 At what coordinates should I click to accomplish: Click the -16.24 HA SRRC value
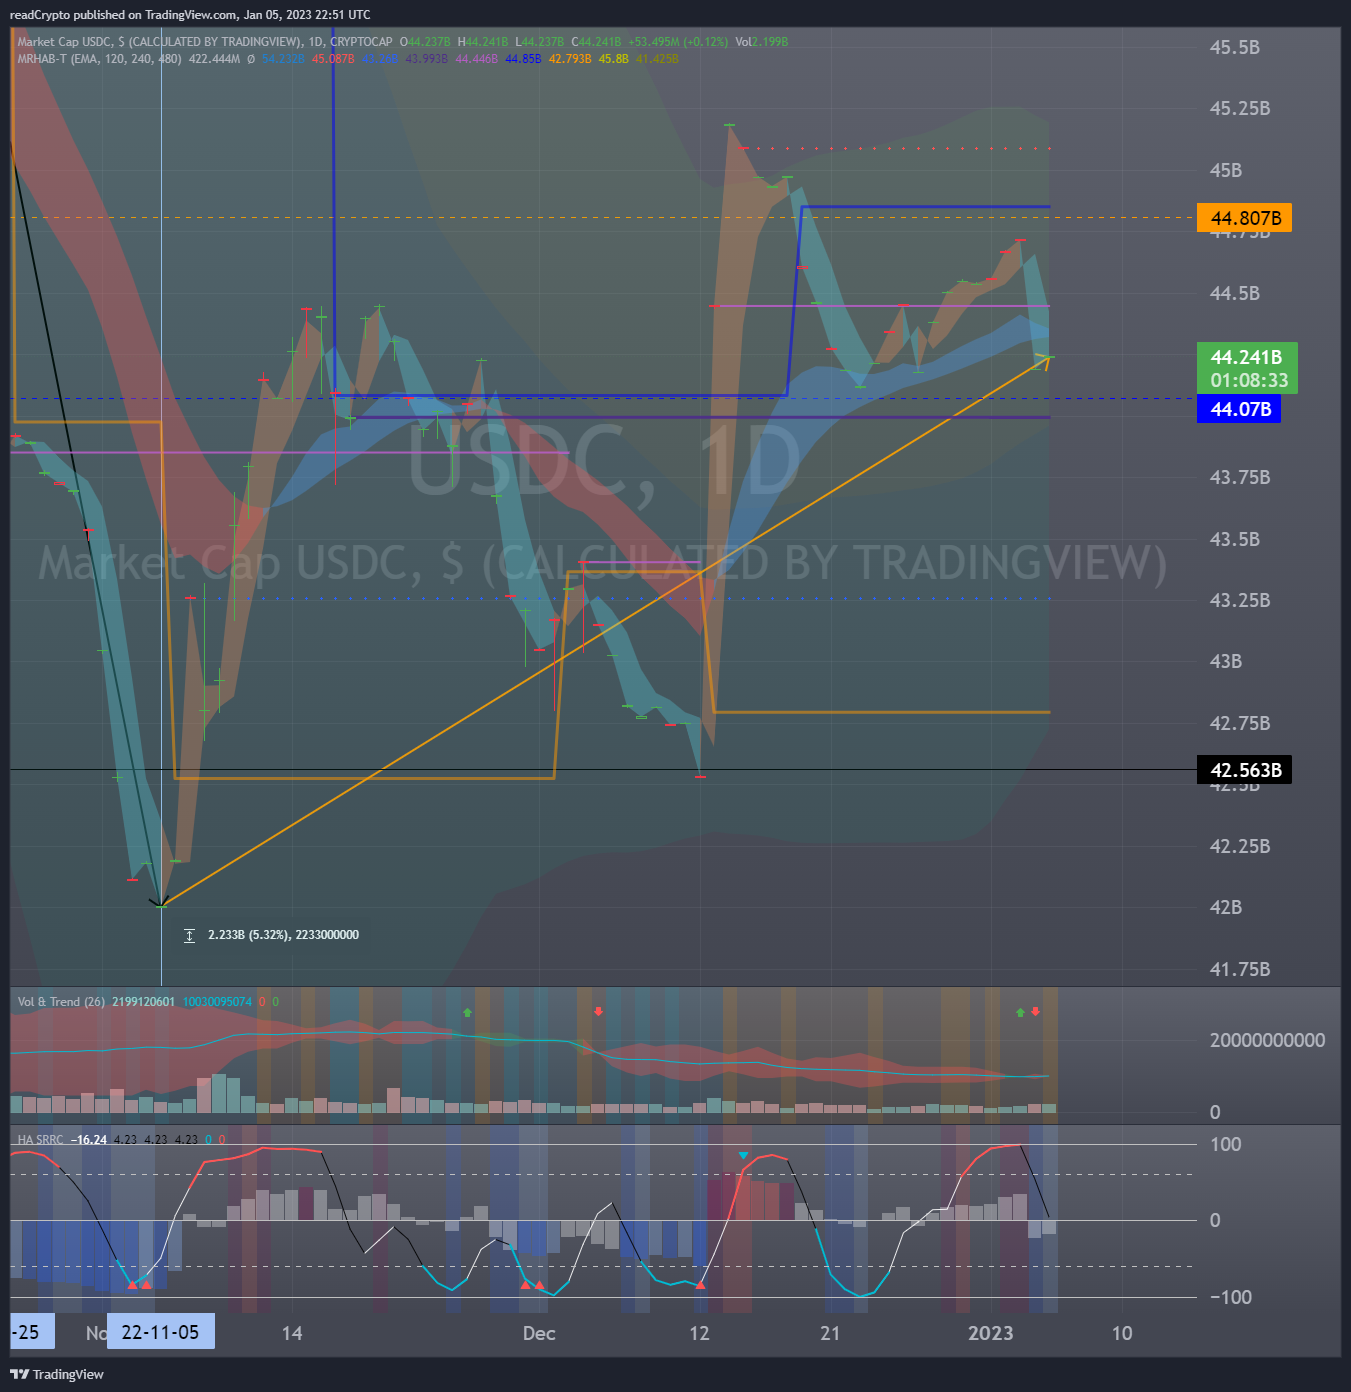pos(89,1140)
